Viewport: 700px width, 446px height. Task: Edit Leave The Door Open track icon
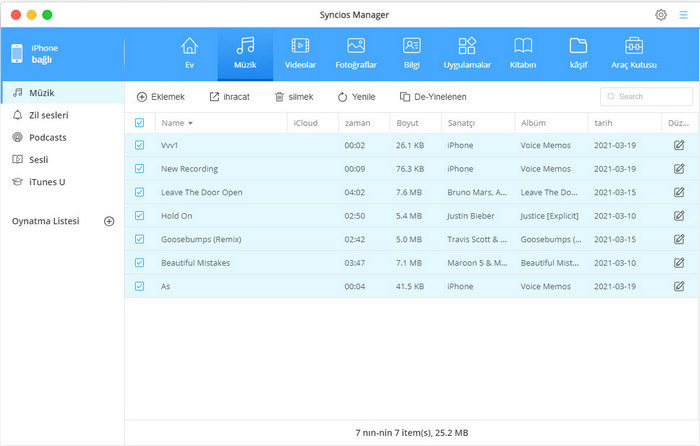(679, 192)
